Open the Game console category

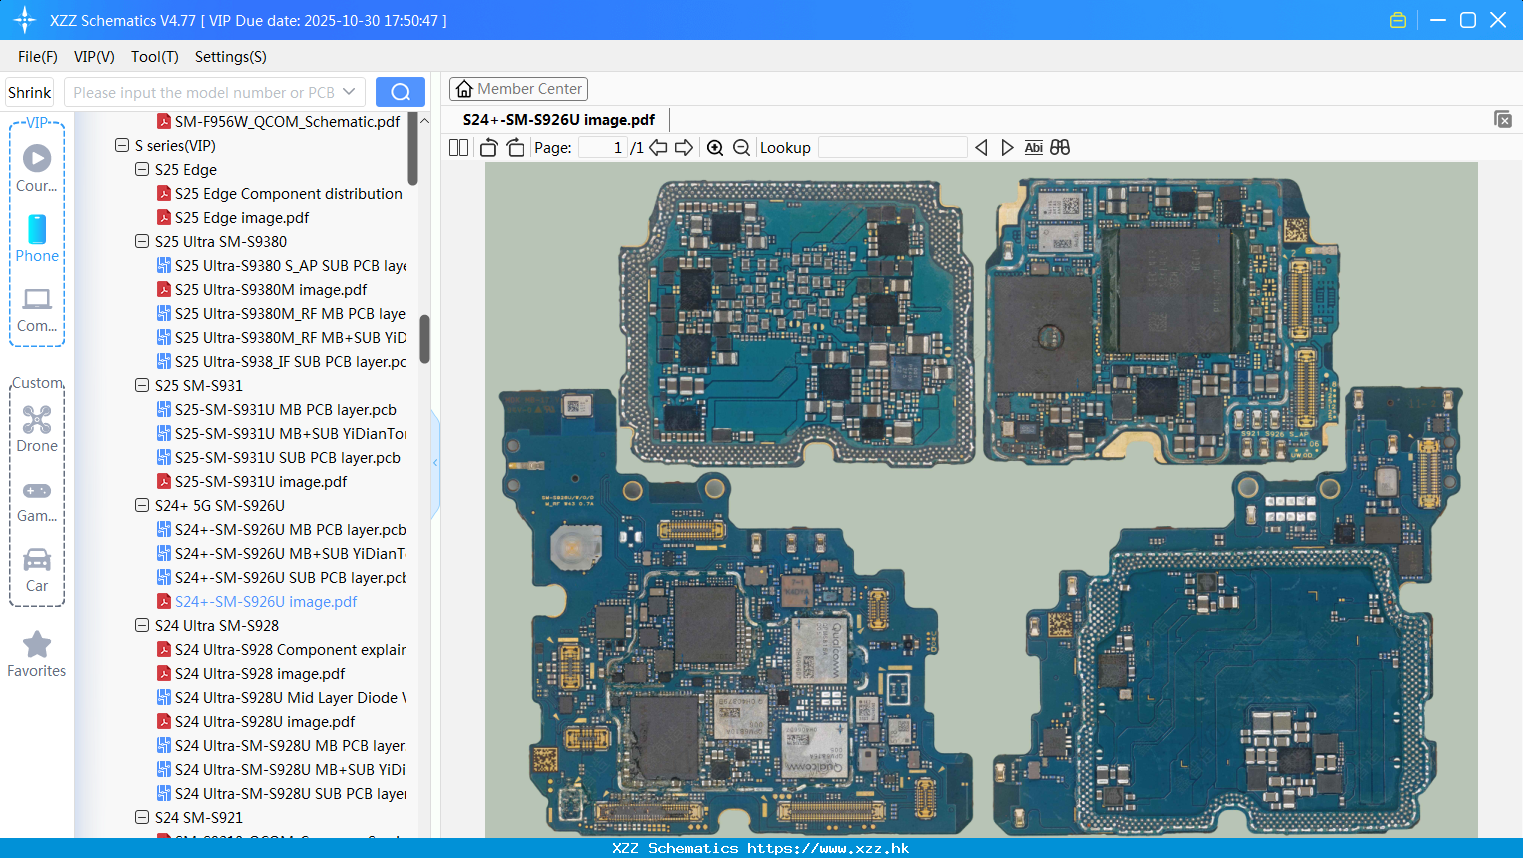click(37, 500)
